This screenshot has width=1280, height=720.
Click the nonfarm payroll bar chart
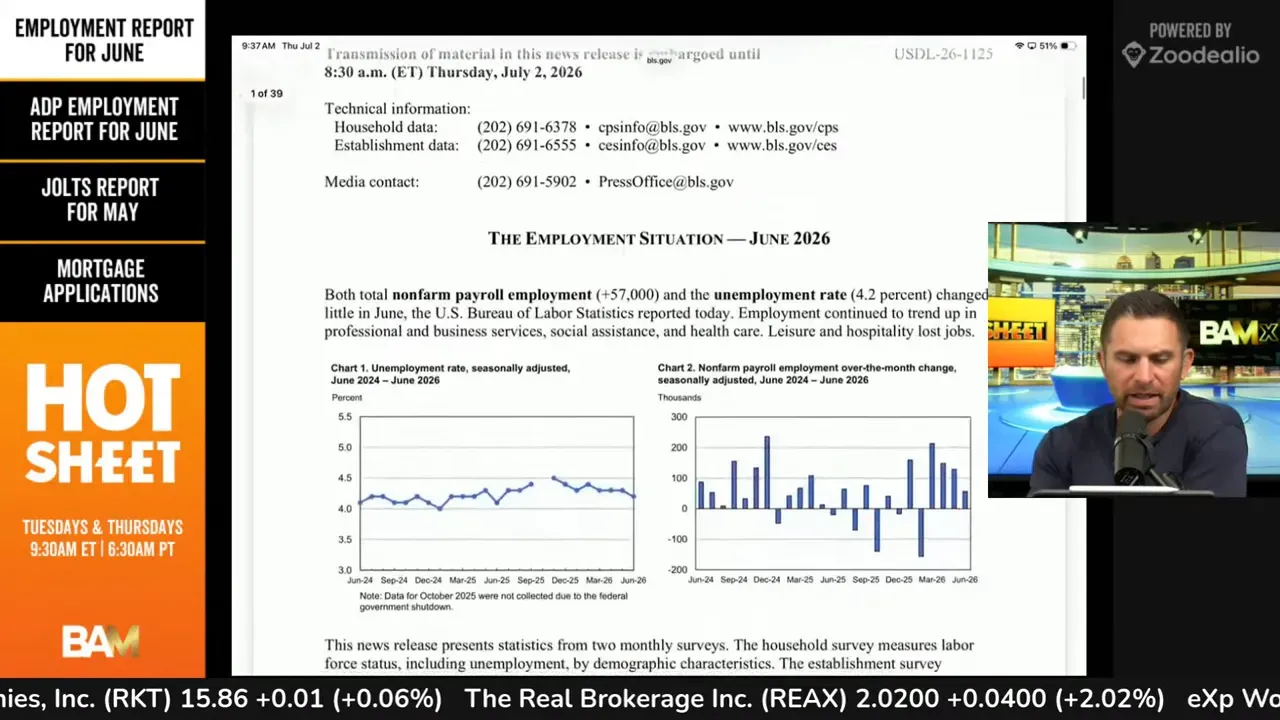832,493
